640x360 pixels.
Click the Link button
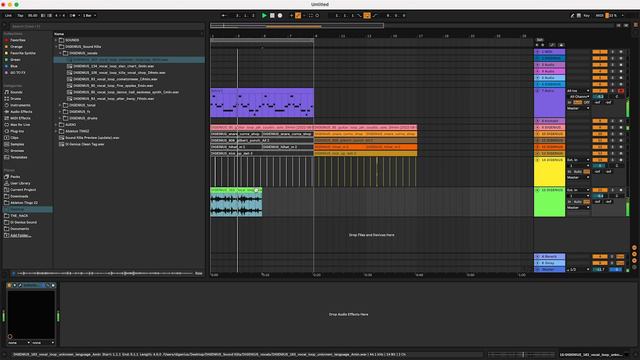(x=8, y=15)
